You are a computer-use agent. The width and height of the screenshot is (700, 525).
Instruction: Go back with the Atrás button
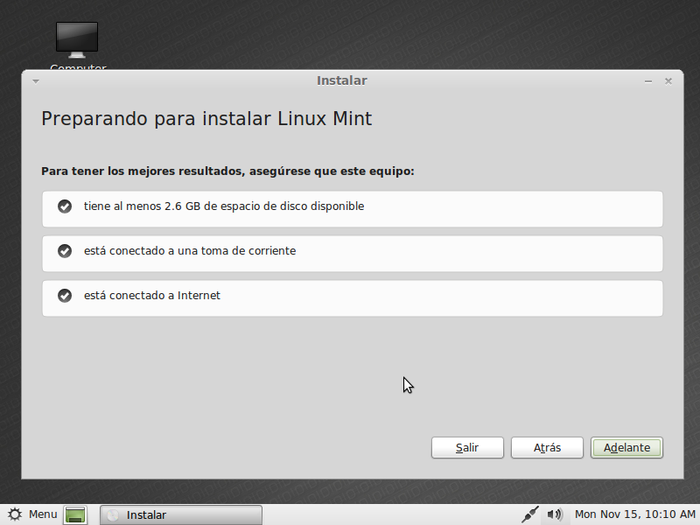[x=547, y=448]
